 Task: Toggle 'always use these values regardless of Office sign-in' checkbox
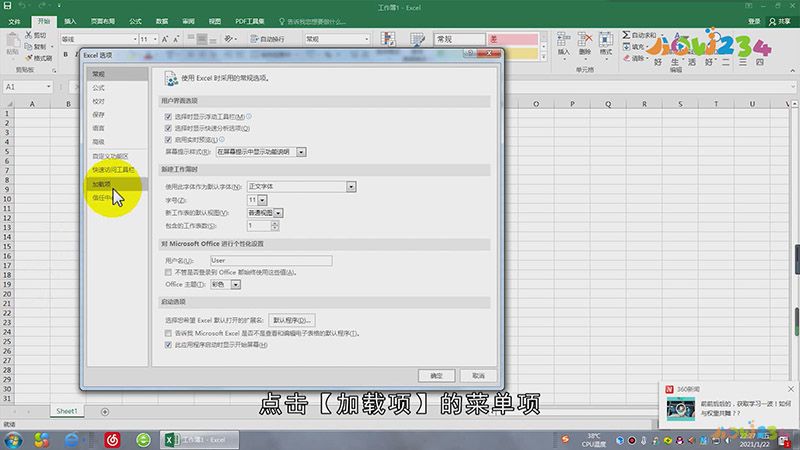tap(168, 272)
